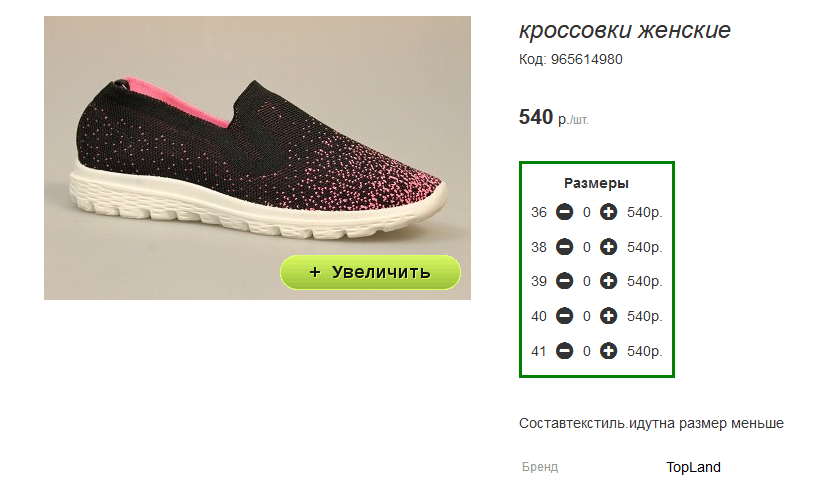Screen dimensions: 818x489
Task: Add one pair of size 41
Action: 608,351
